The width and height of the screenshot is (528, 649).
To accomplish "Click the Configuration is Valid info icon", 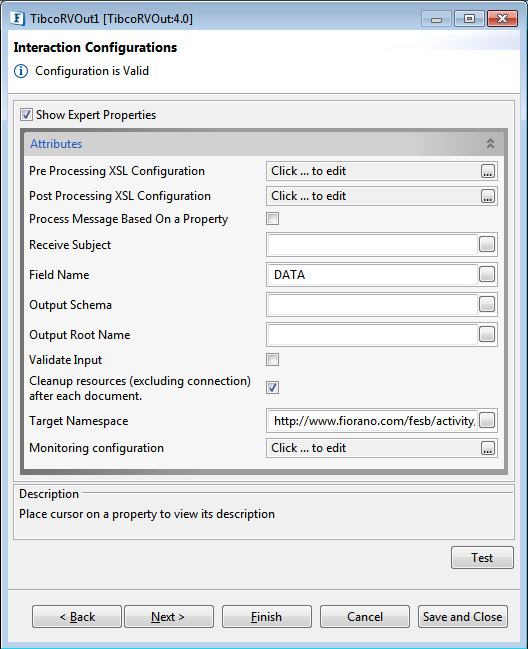I will tap(21, 71).
